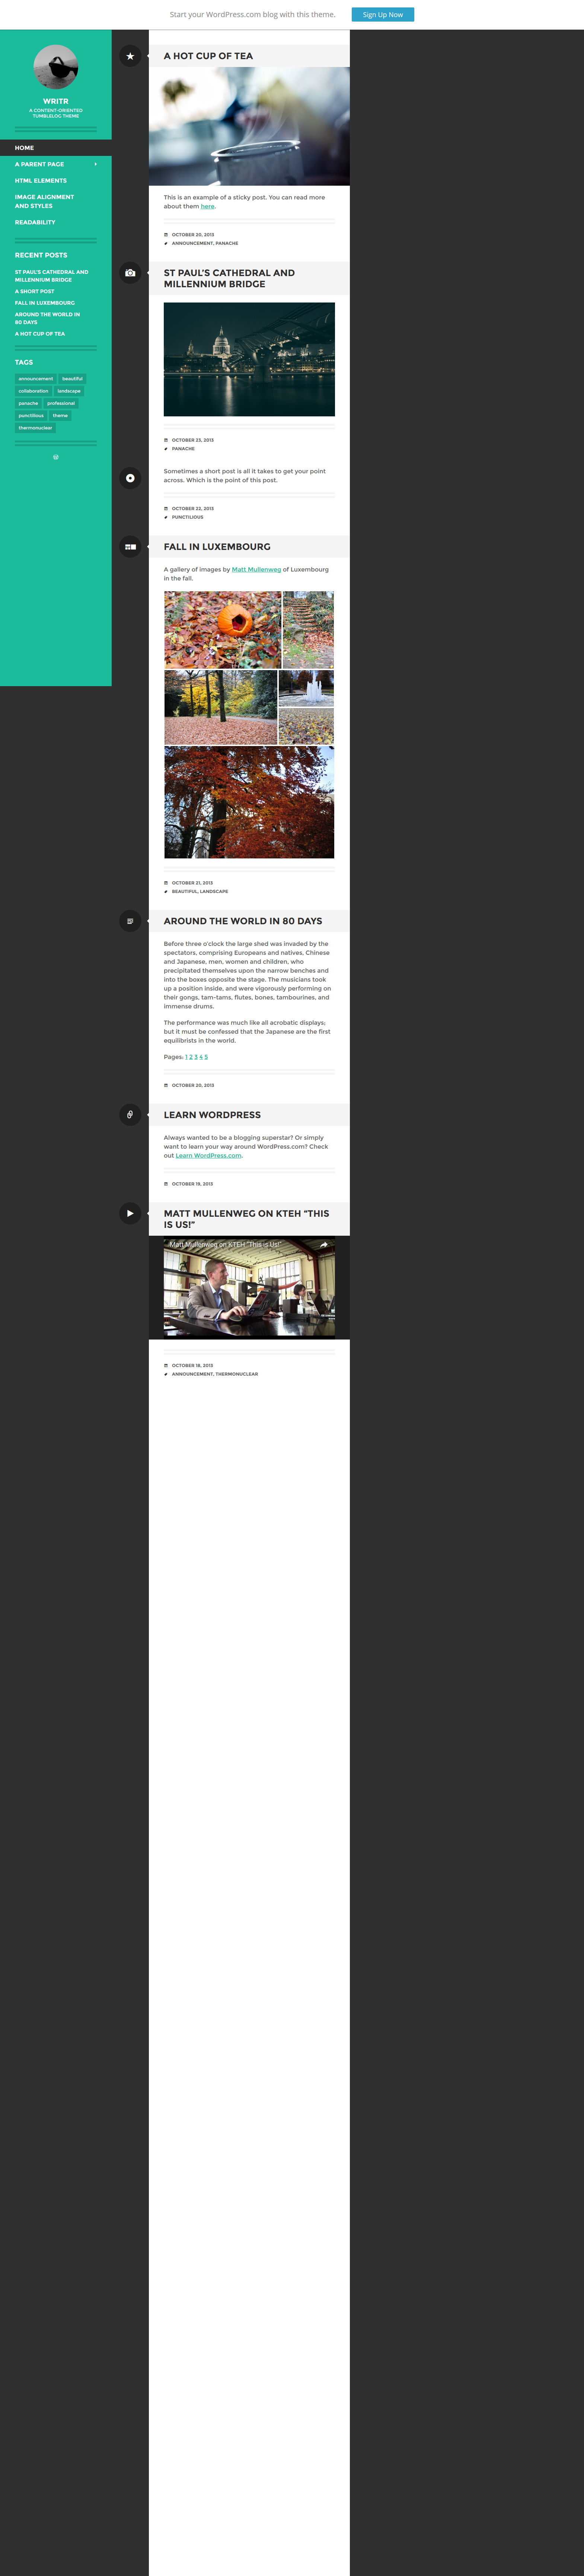Go to page 5 of the post
Image resolution: width=584 pixels, height=2576 pixels.
click(x=206, y=1057)
